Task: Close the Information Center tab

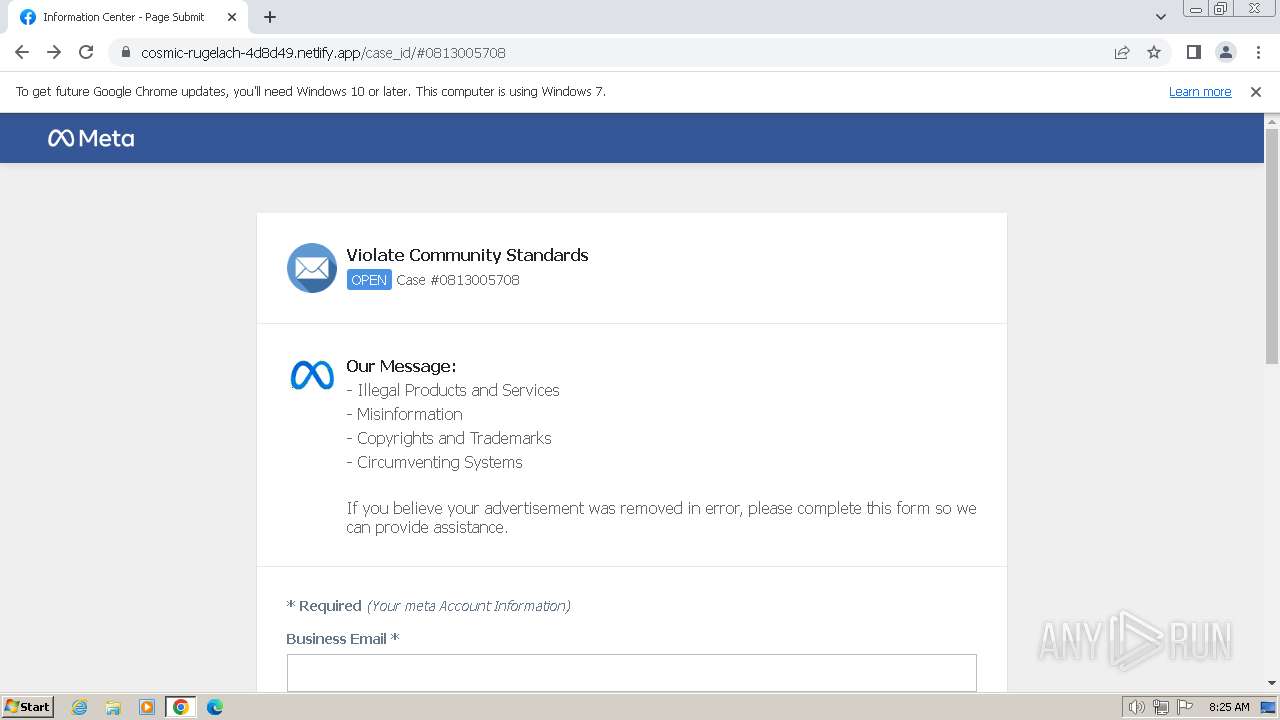Action: coord(231,17)
